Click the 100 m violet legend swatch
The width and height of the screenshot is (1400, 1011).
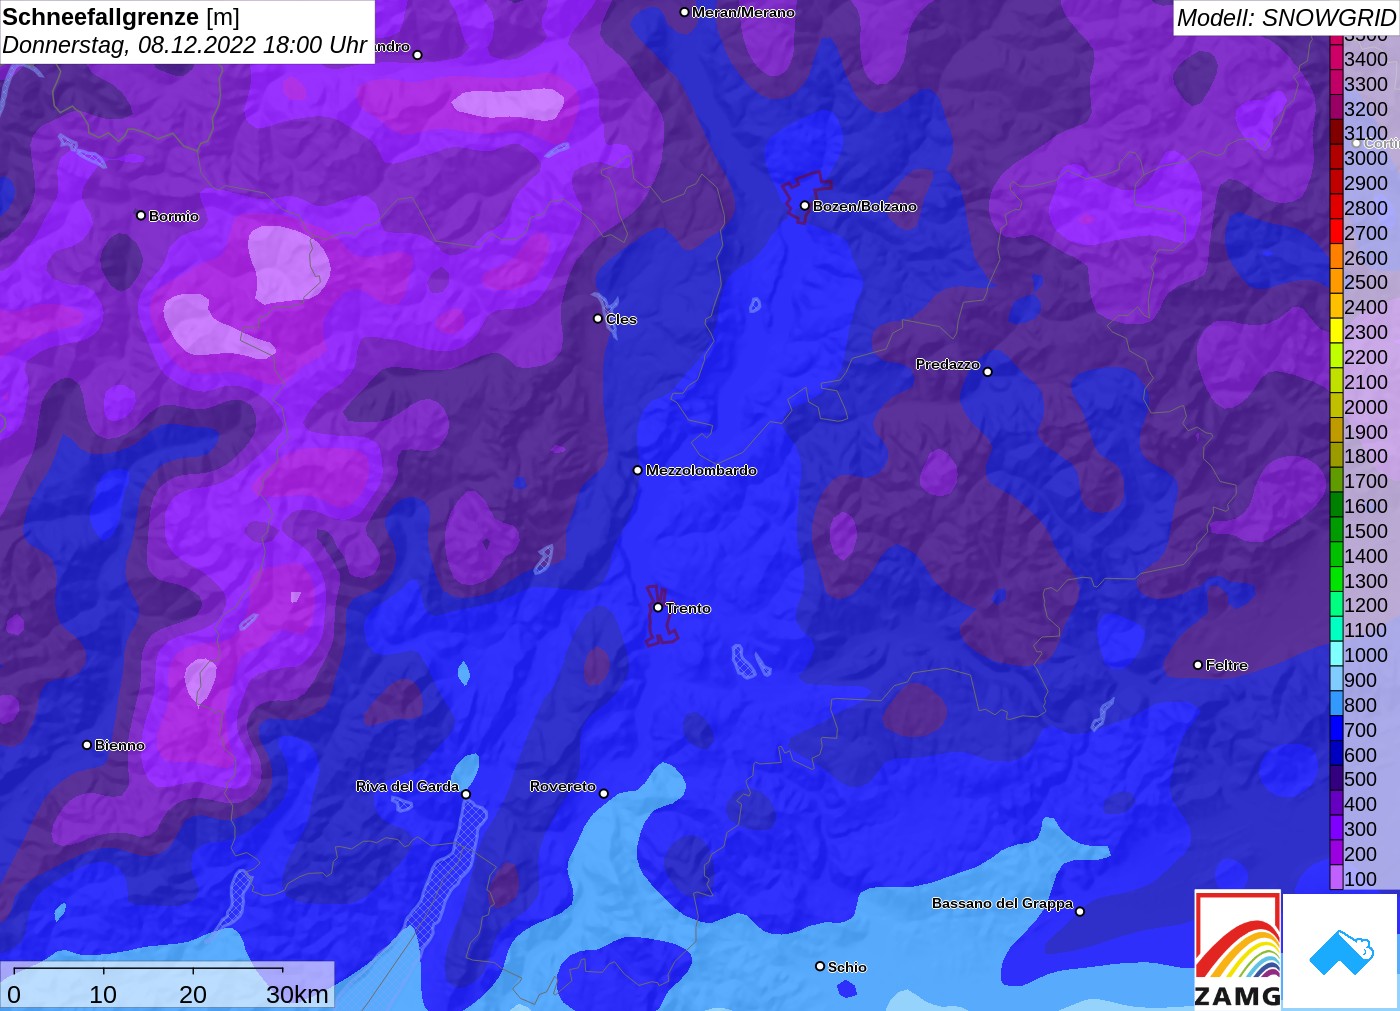(x=1336, y=878)
